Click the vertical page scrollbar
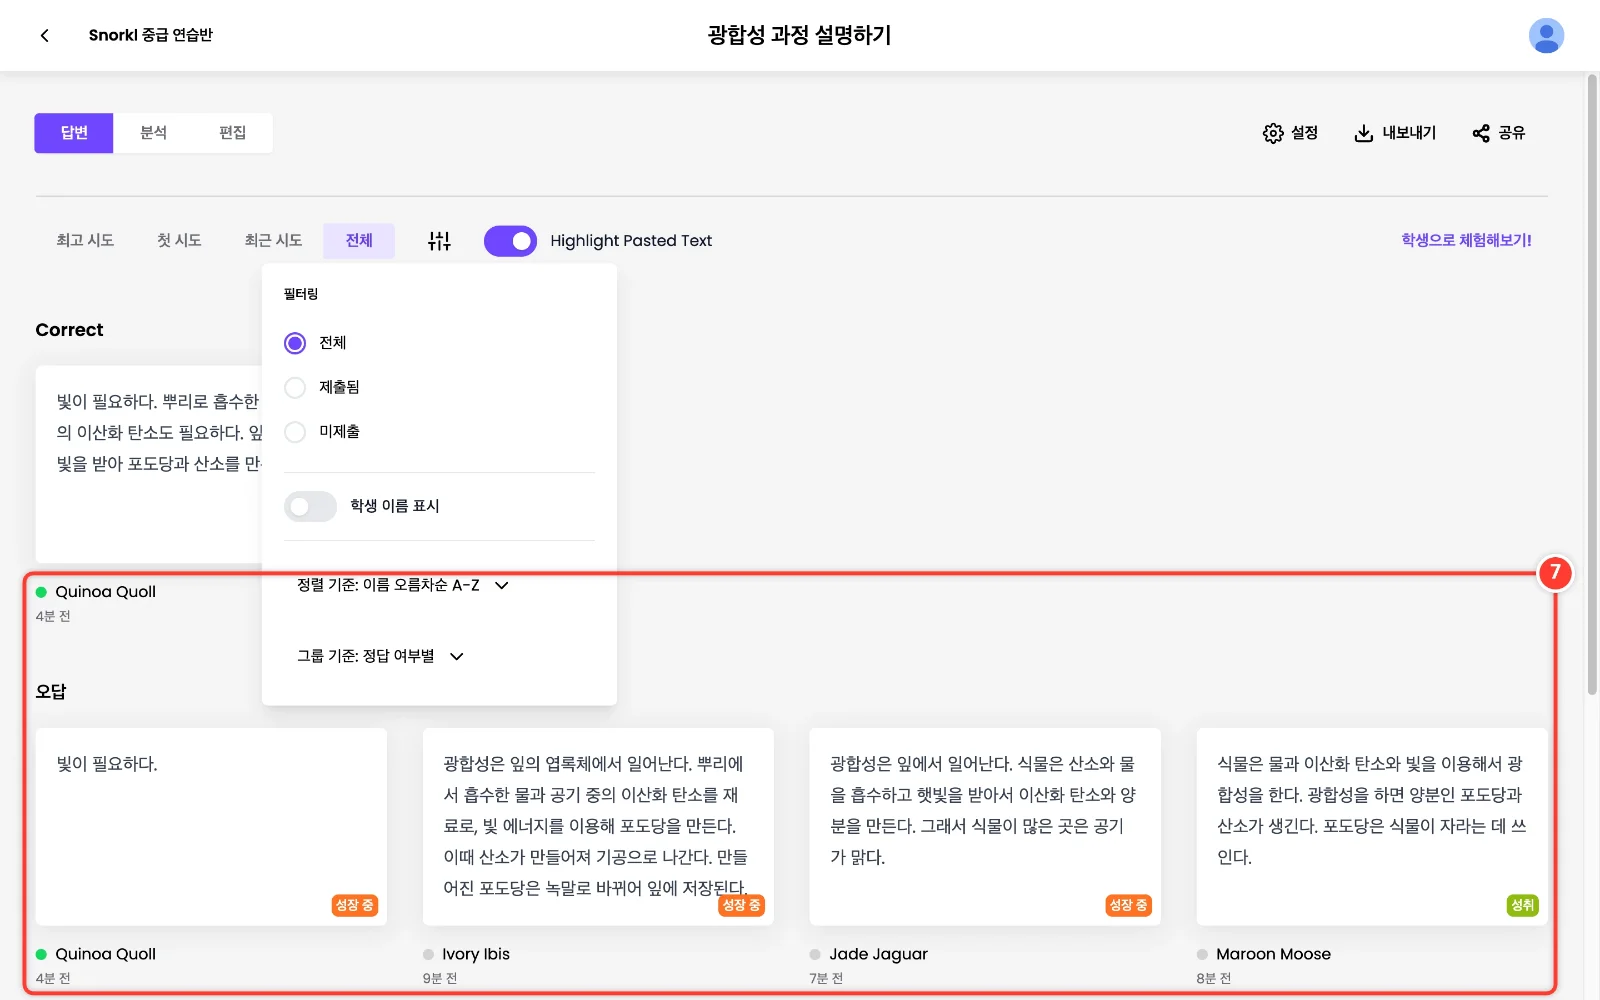 point(1592,384)
